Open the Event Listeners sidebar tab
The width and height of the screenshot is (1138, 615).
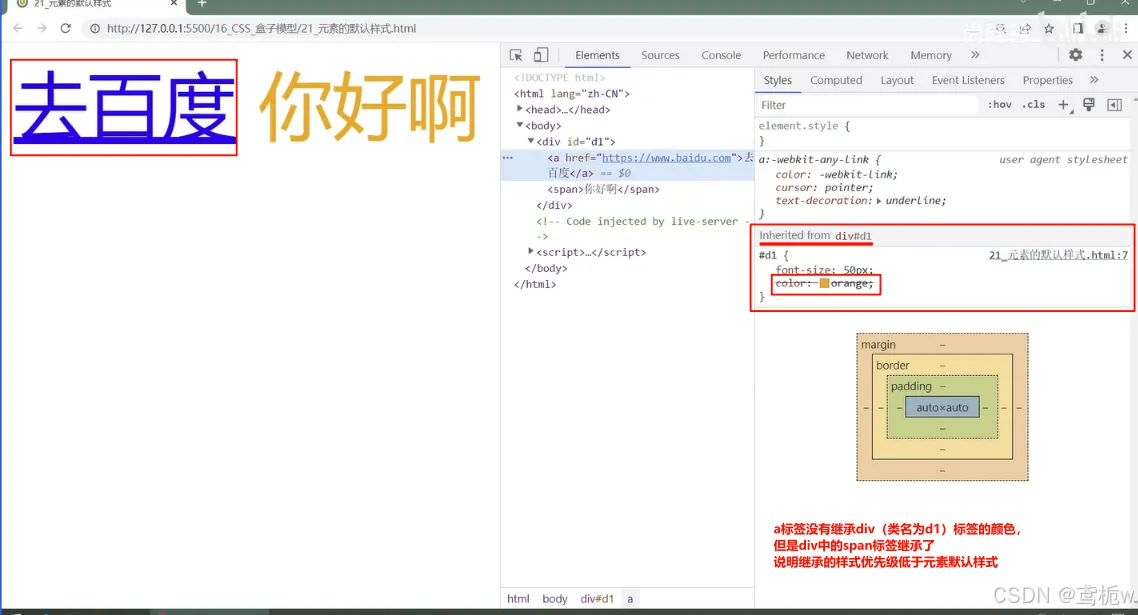968,80
